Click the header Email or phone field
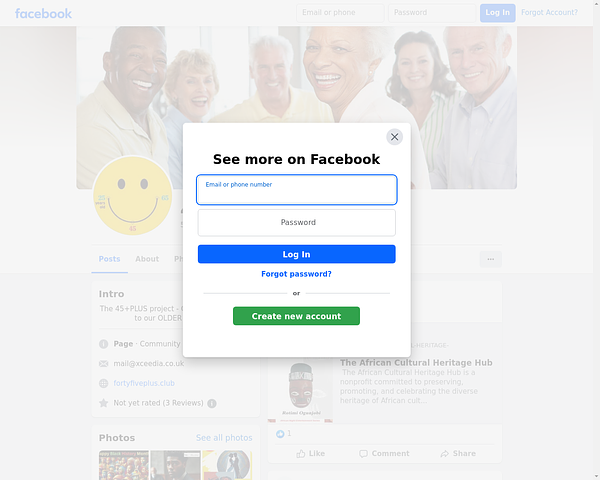Image resolution: width=600 pixels, height=480 pixels. 340,13
